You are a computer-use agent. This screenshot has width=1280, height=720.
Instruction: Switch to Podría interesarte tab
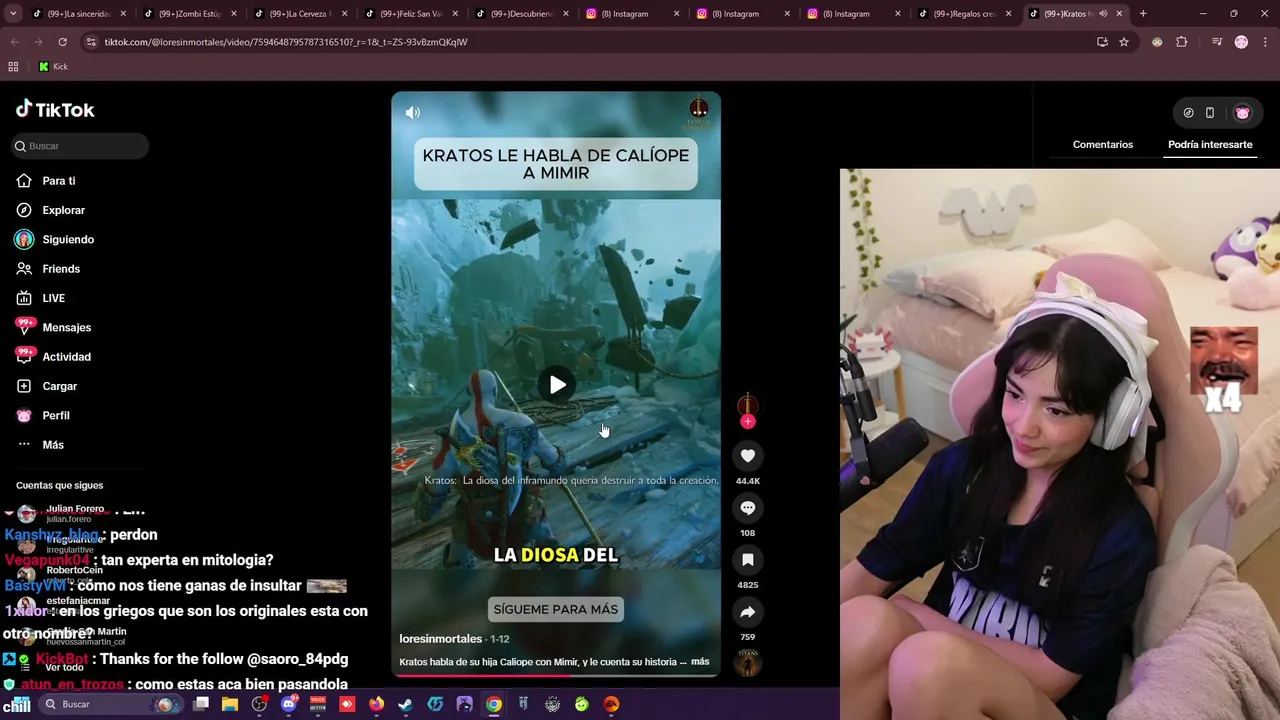point(1210,145)
